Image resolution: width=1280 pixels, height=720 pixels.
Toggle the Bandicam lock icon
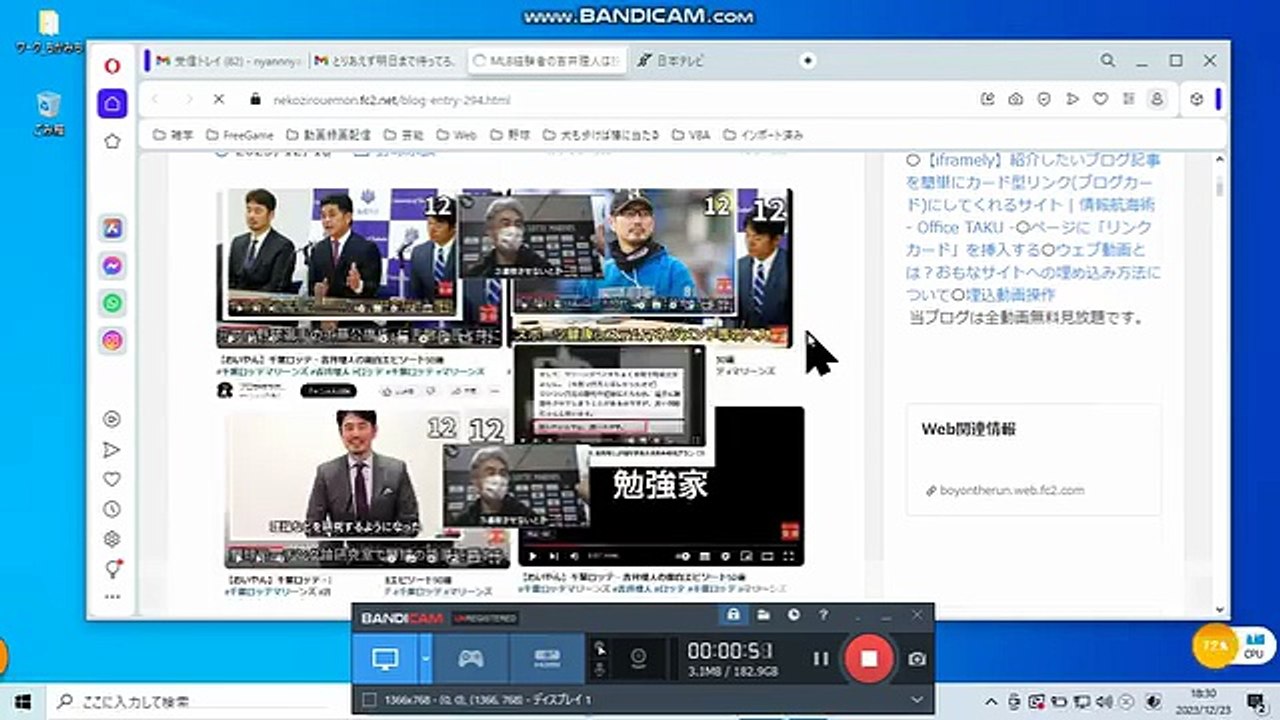pyautogui.click(x=733, y=615)
